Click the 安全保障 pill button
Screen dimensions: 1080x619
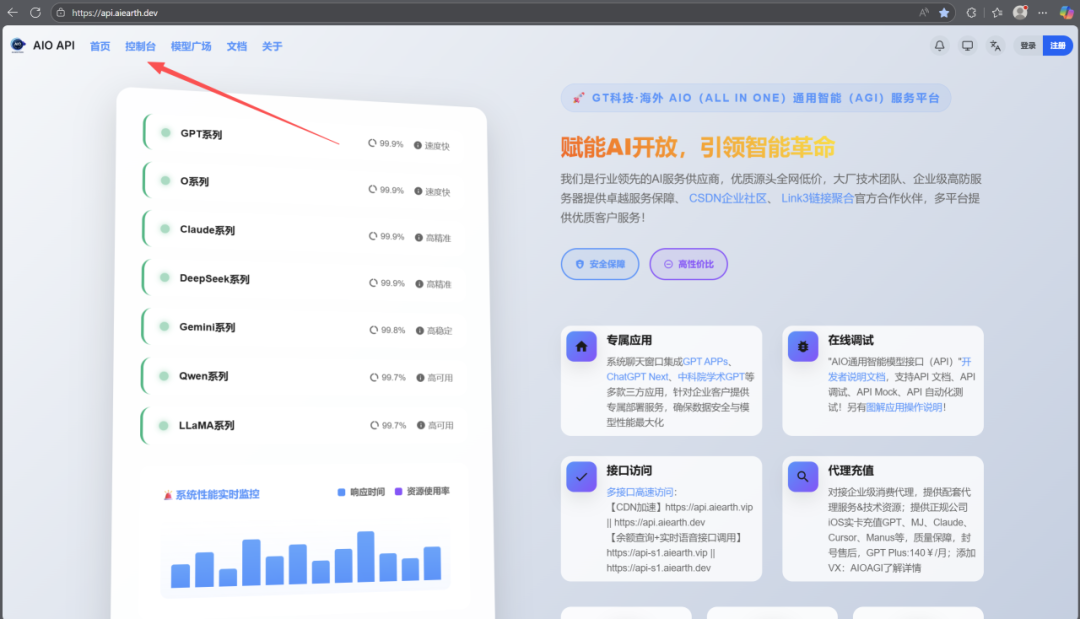click(599, 264)
